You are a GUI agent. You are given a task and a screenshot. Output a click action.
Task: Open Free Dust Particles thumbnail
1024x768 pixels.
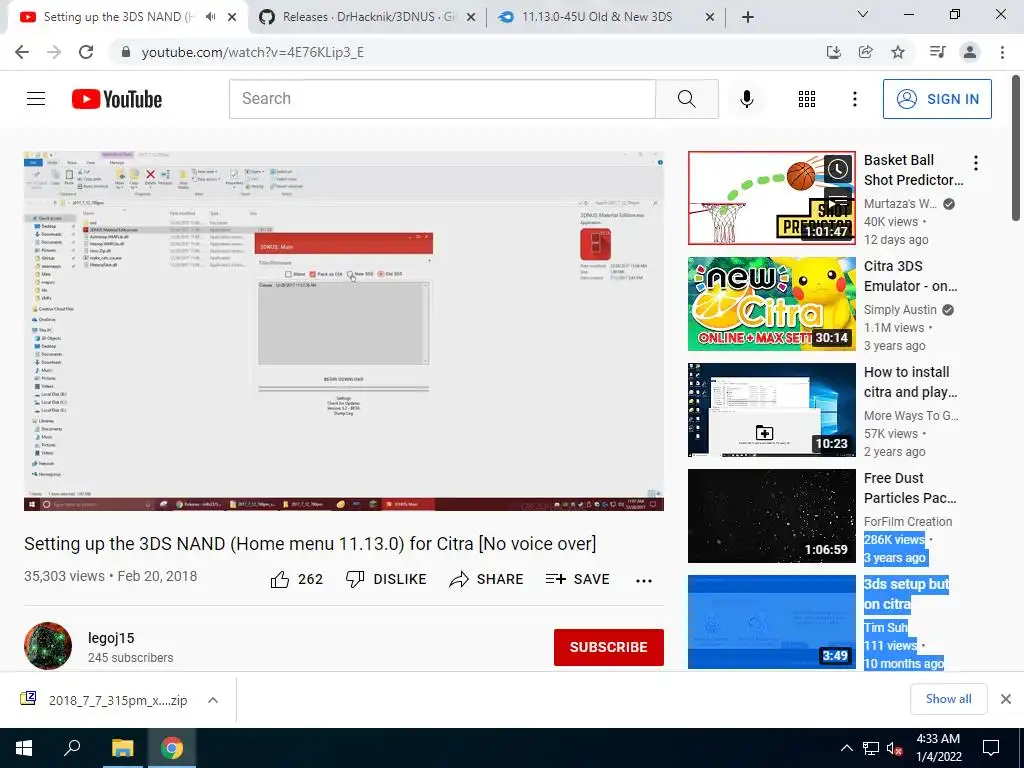(x=771, y=516)
